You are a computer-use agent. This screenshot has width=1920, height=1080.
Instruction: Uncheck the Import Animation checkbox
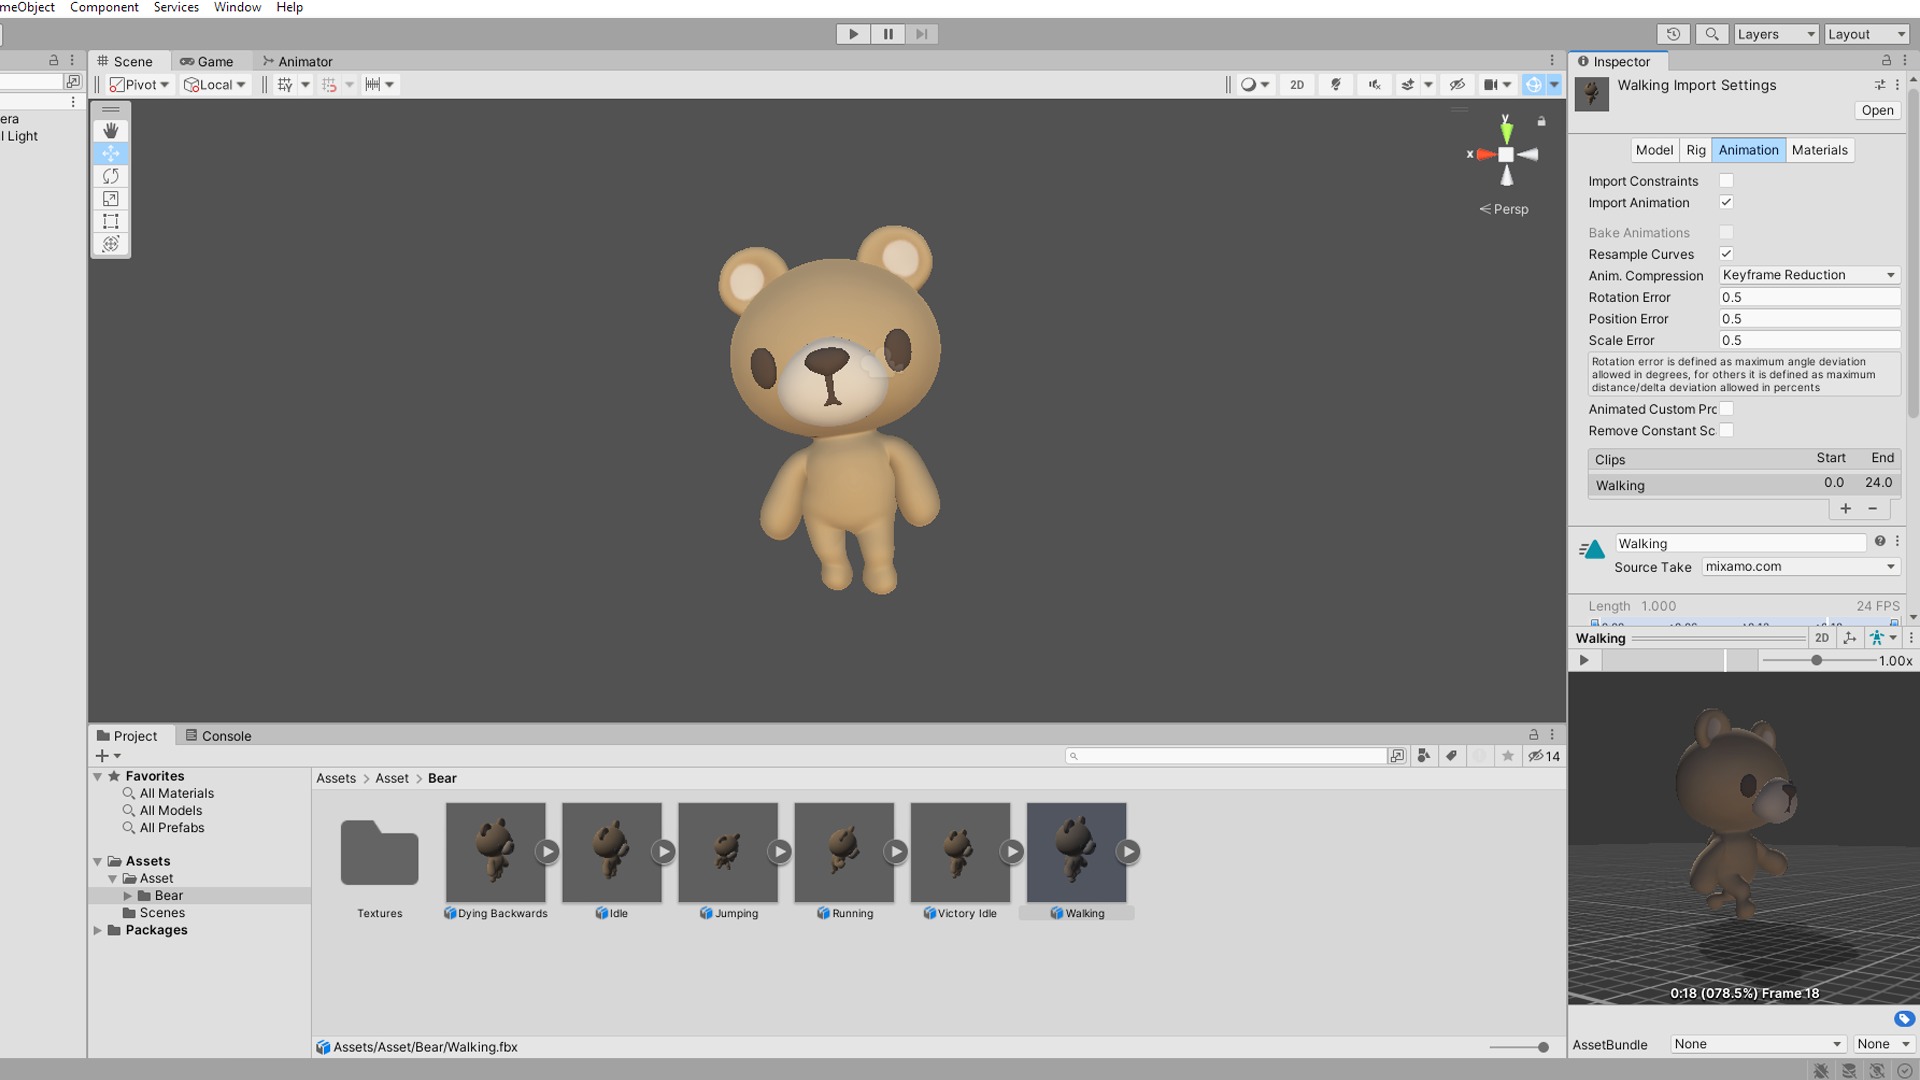[x=1726, y=202]
